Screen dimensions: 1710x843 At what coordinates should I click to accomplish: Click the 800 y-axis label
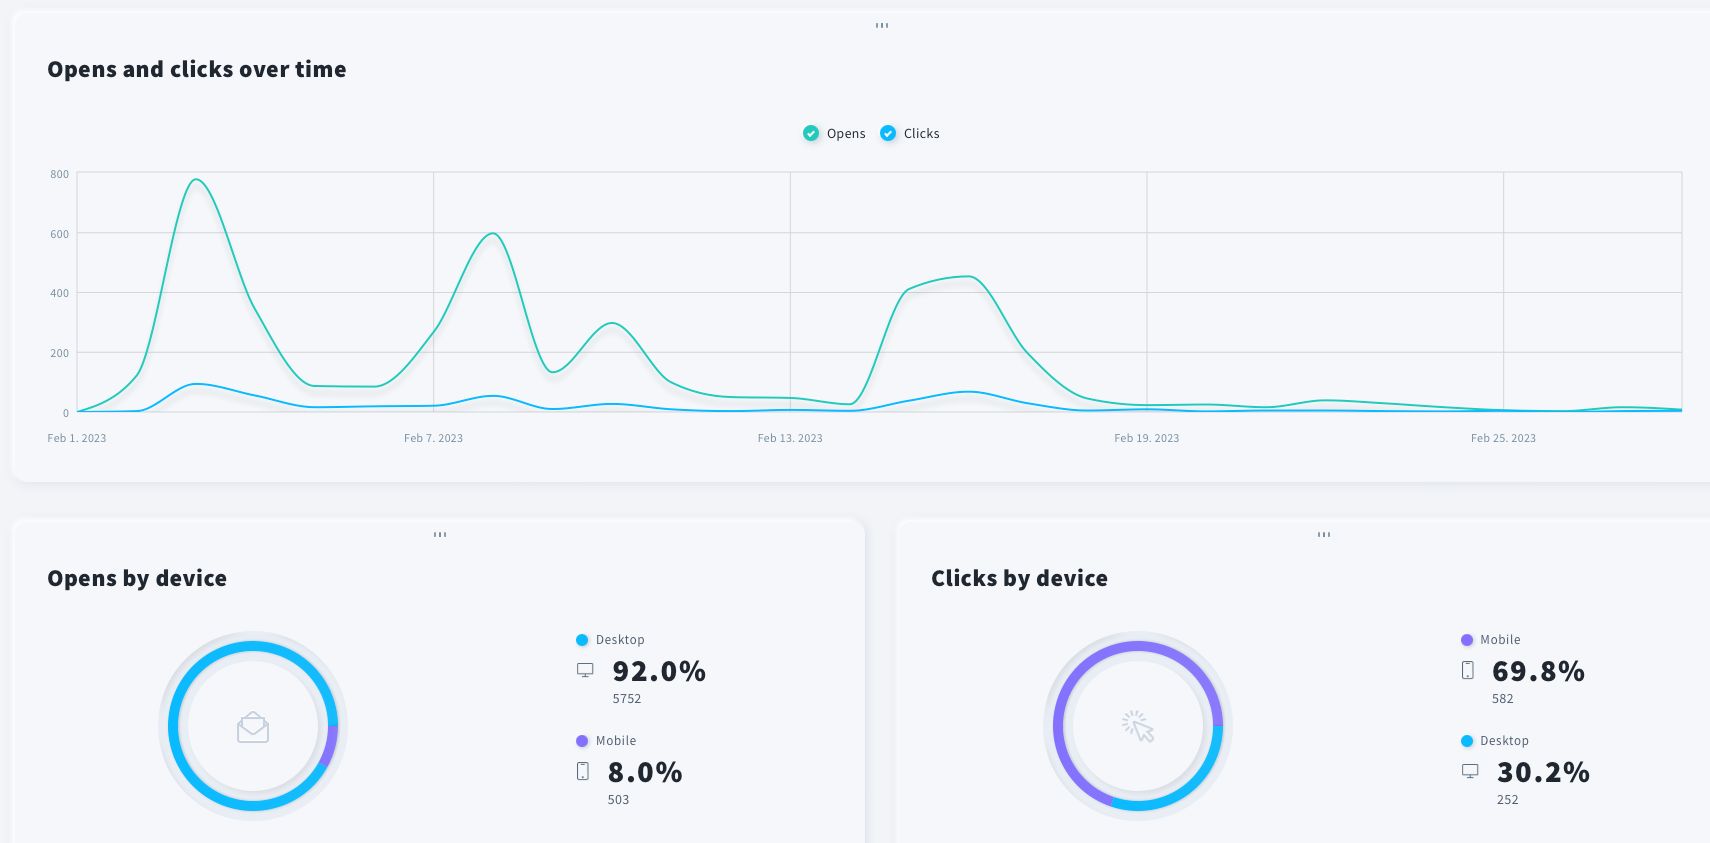60,174
